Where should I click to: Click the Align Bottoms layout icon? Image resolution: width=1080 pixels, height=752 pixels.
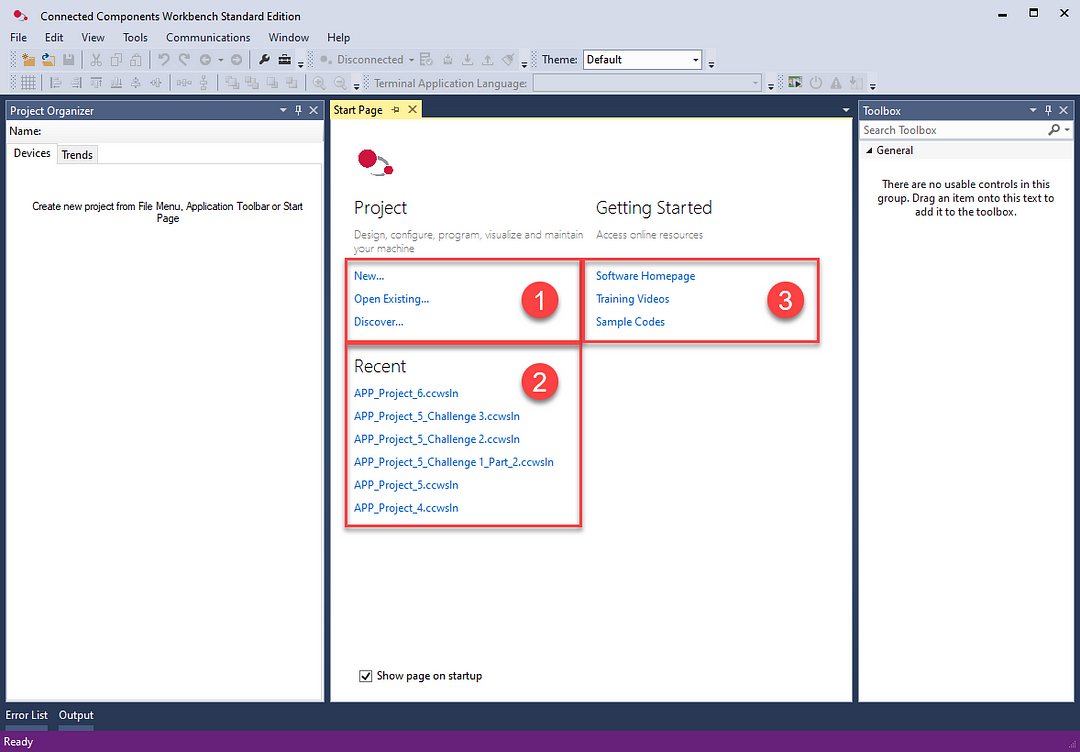(116, 83)
